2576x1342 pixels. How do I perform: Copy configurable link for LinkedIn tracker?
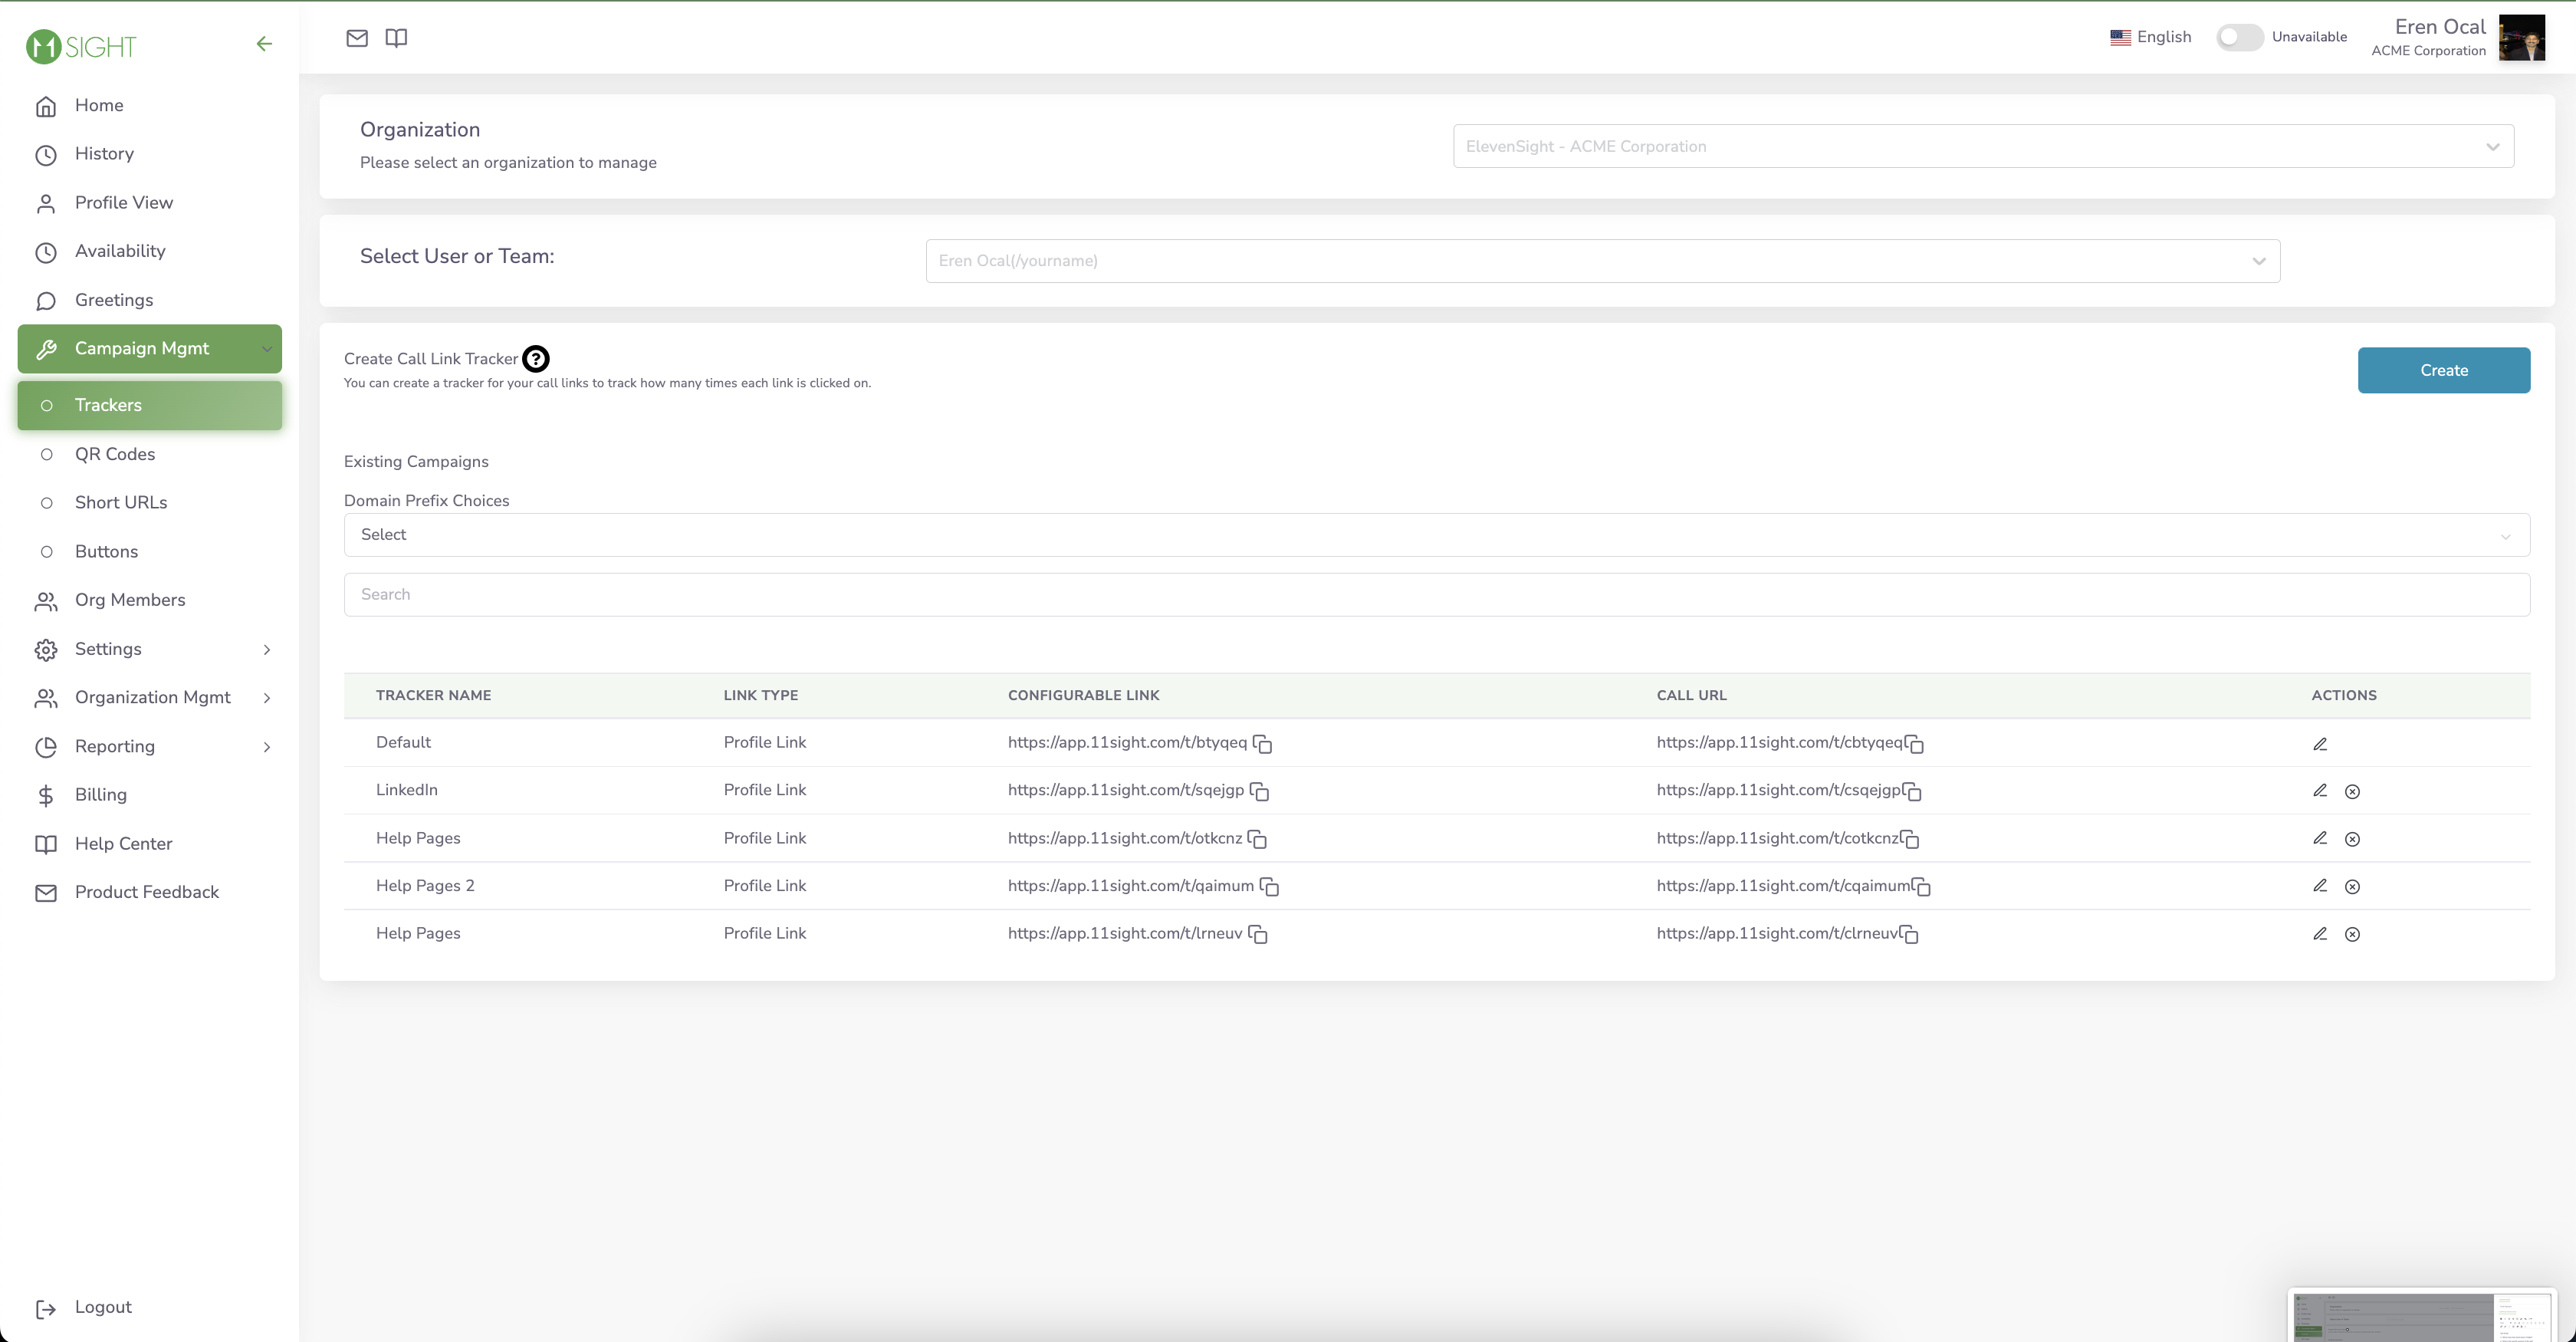[x=1260, y=791]
